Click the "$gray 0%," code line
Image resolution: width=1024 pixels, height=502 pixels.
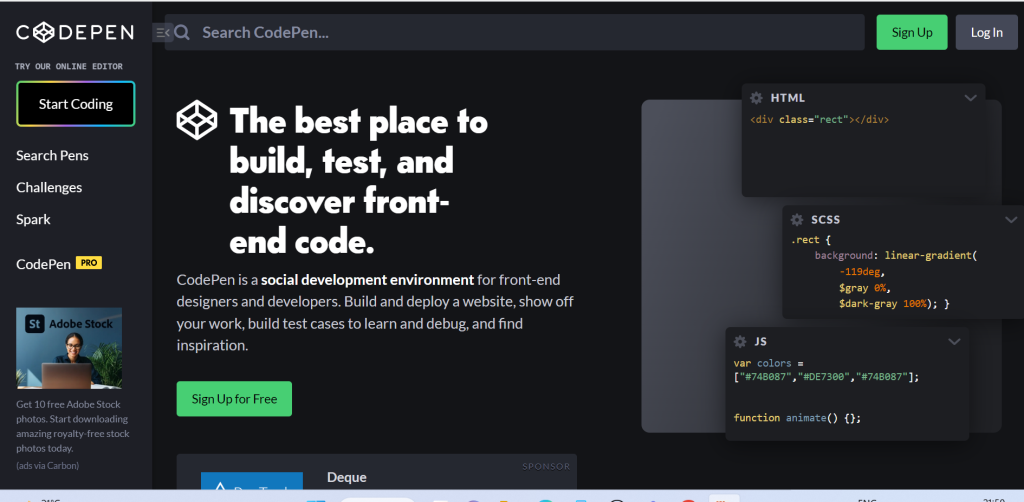coord(865,287)
